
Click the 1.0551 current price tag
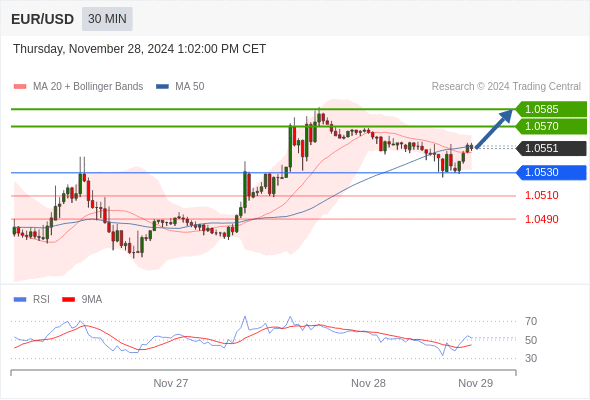[x=551, y=148]
